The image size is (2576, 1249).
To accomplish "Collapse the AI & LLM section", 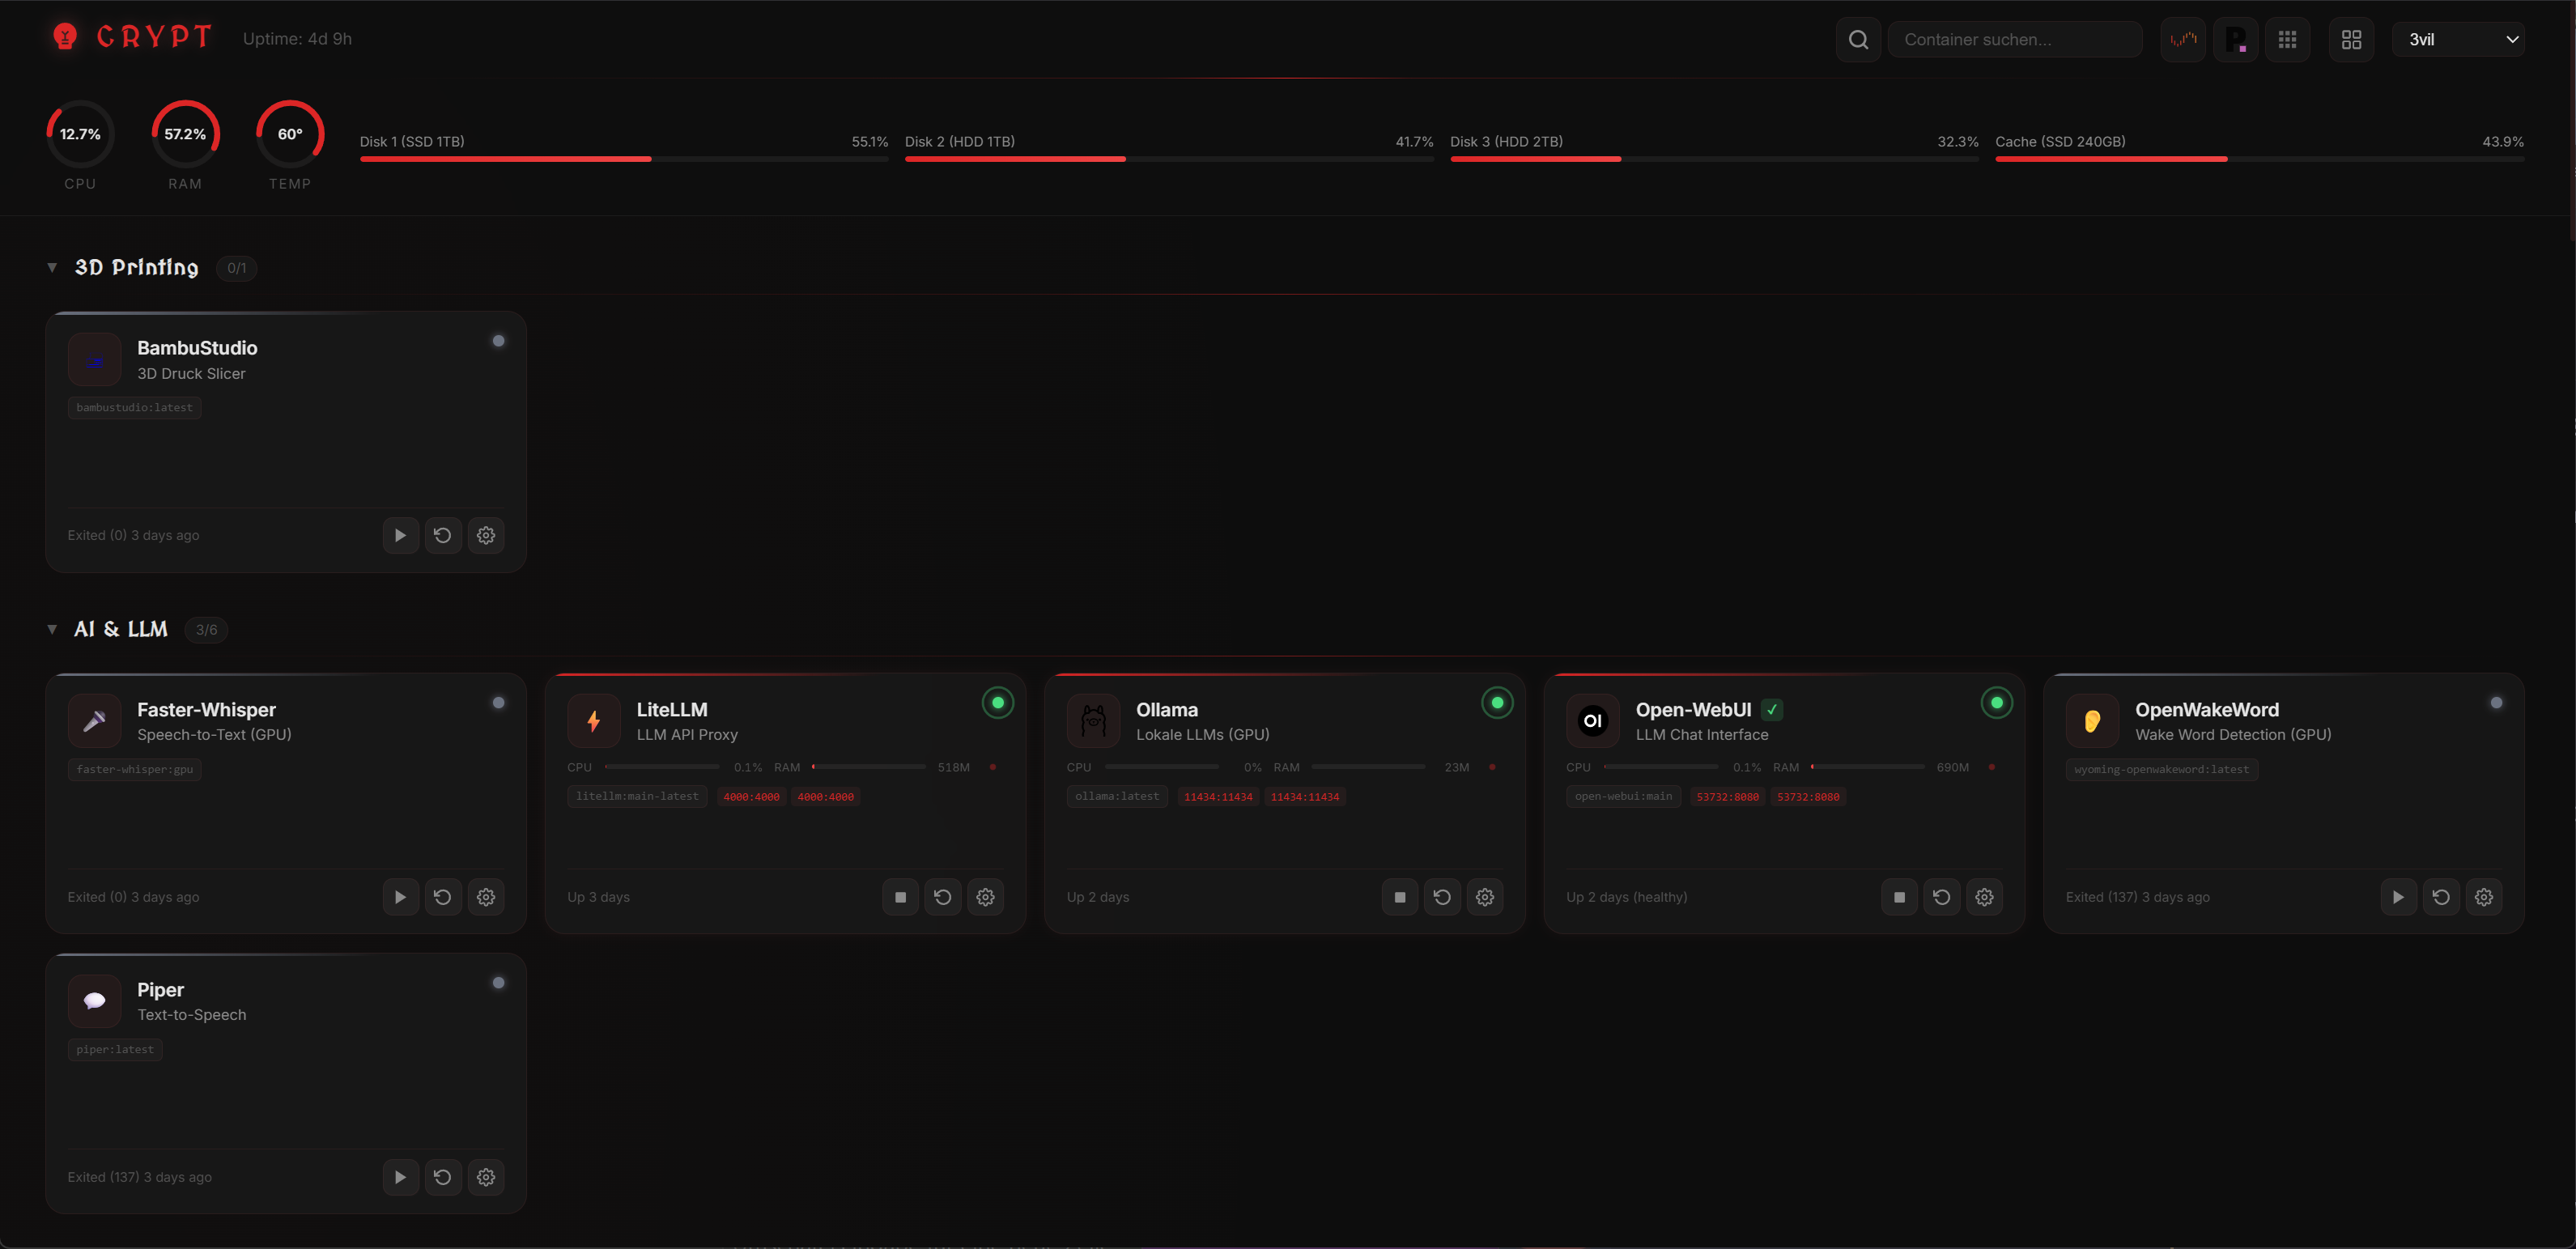I will (x=52, y=629).
